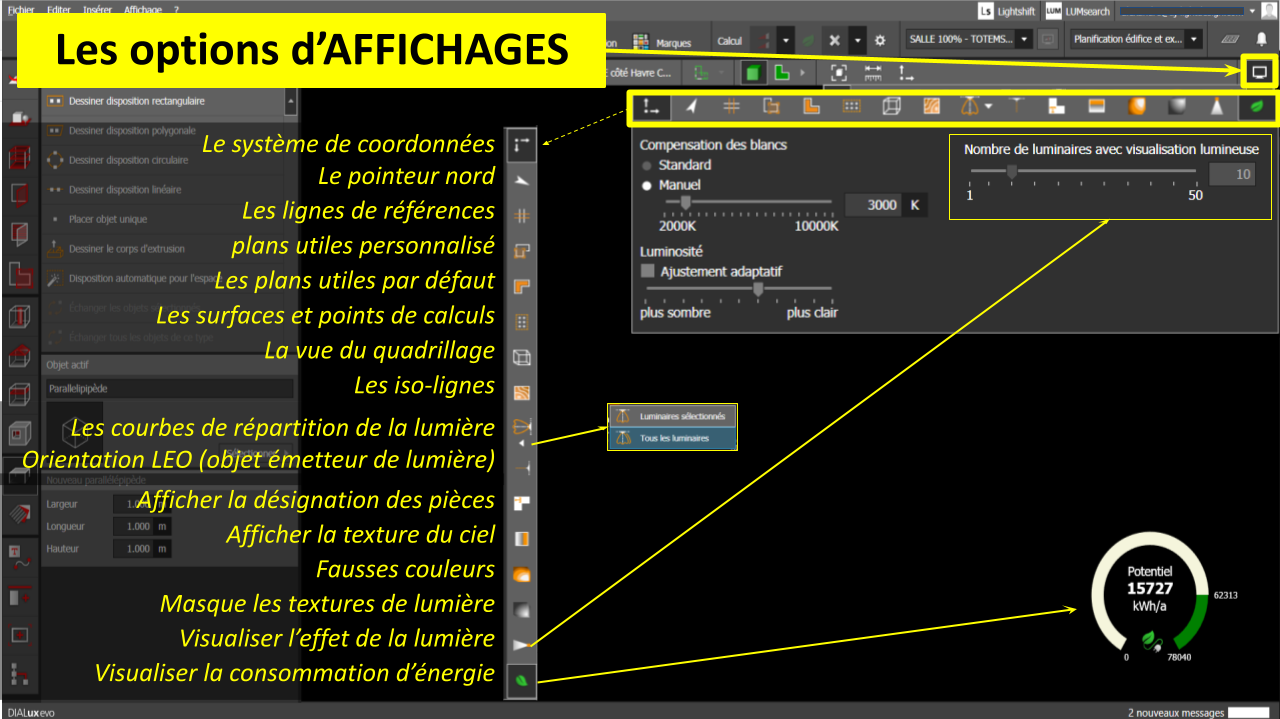Toggle LEO orientation icon in horizontal display bar
This screenshot has height=719, width=1280.
[1016, 107]
